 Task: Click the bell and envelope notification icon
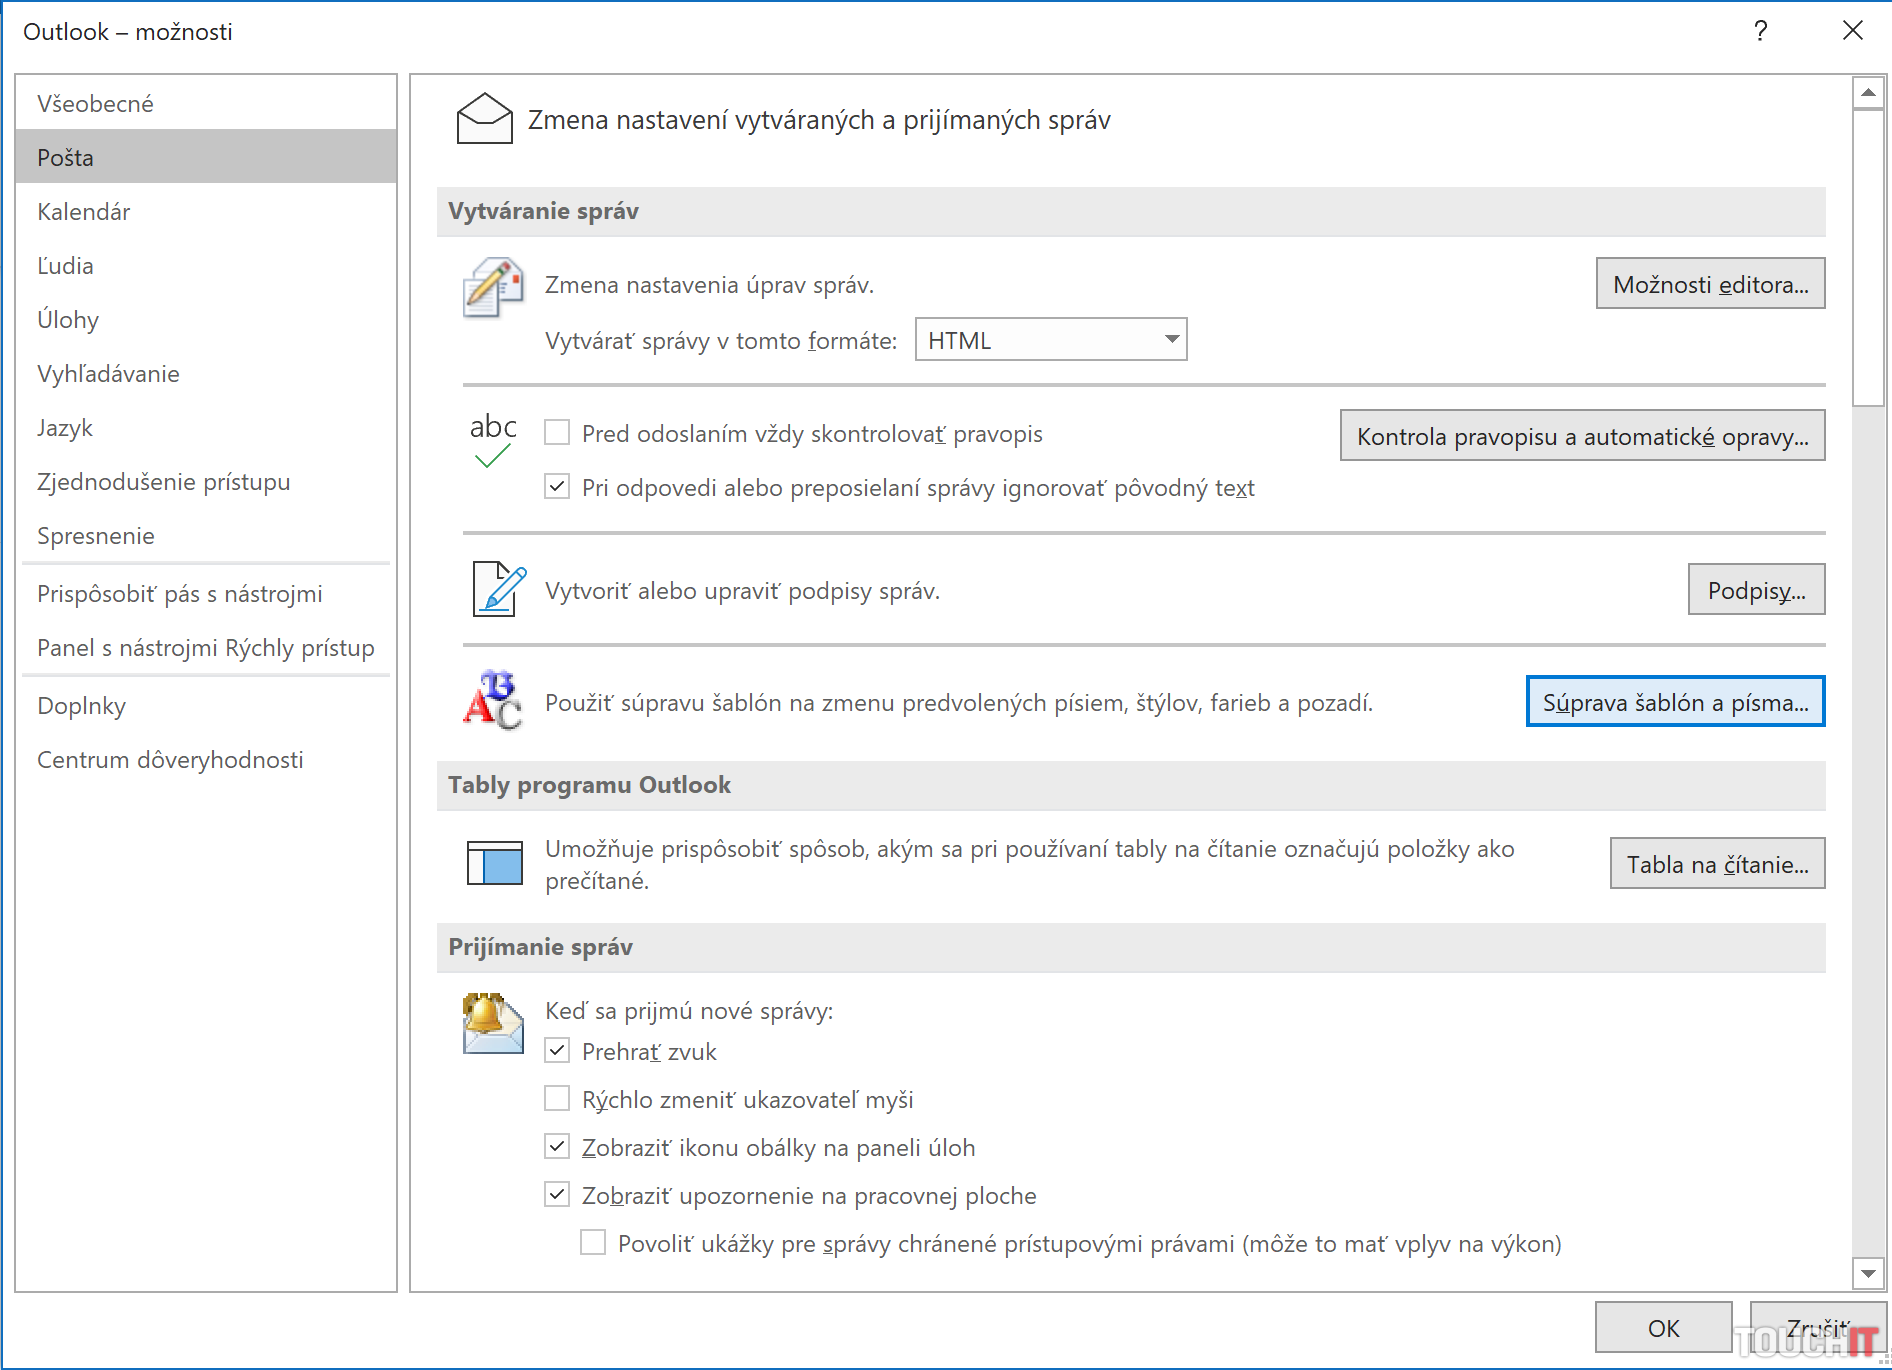point(493,1023)
